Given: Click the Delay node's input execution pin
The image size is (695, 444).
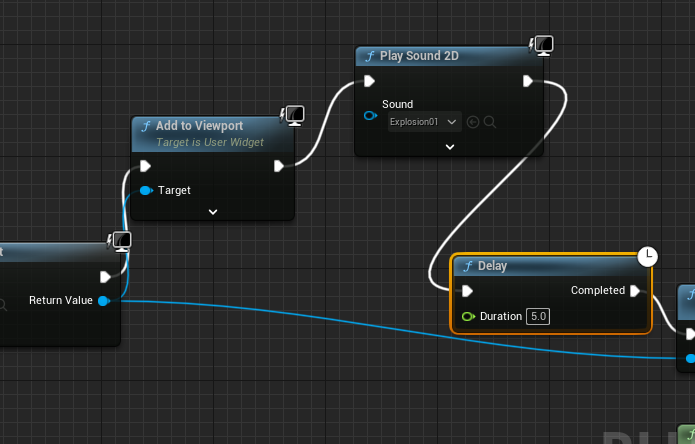Looking at the screenshot, I should coord(467,291).
